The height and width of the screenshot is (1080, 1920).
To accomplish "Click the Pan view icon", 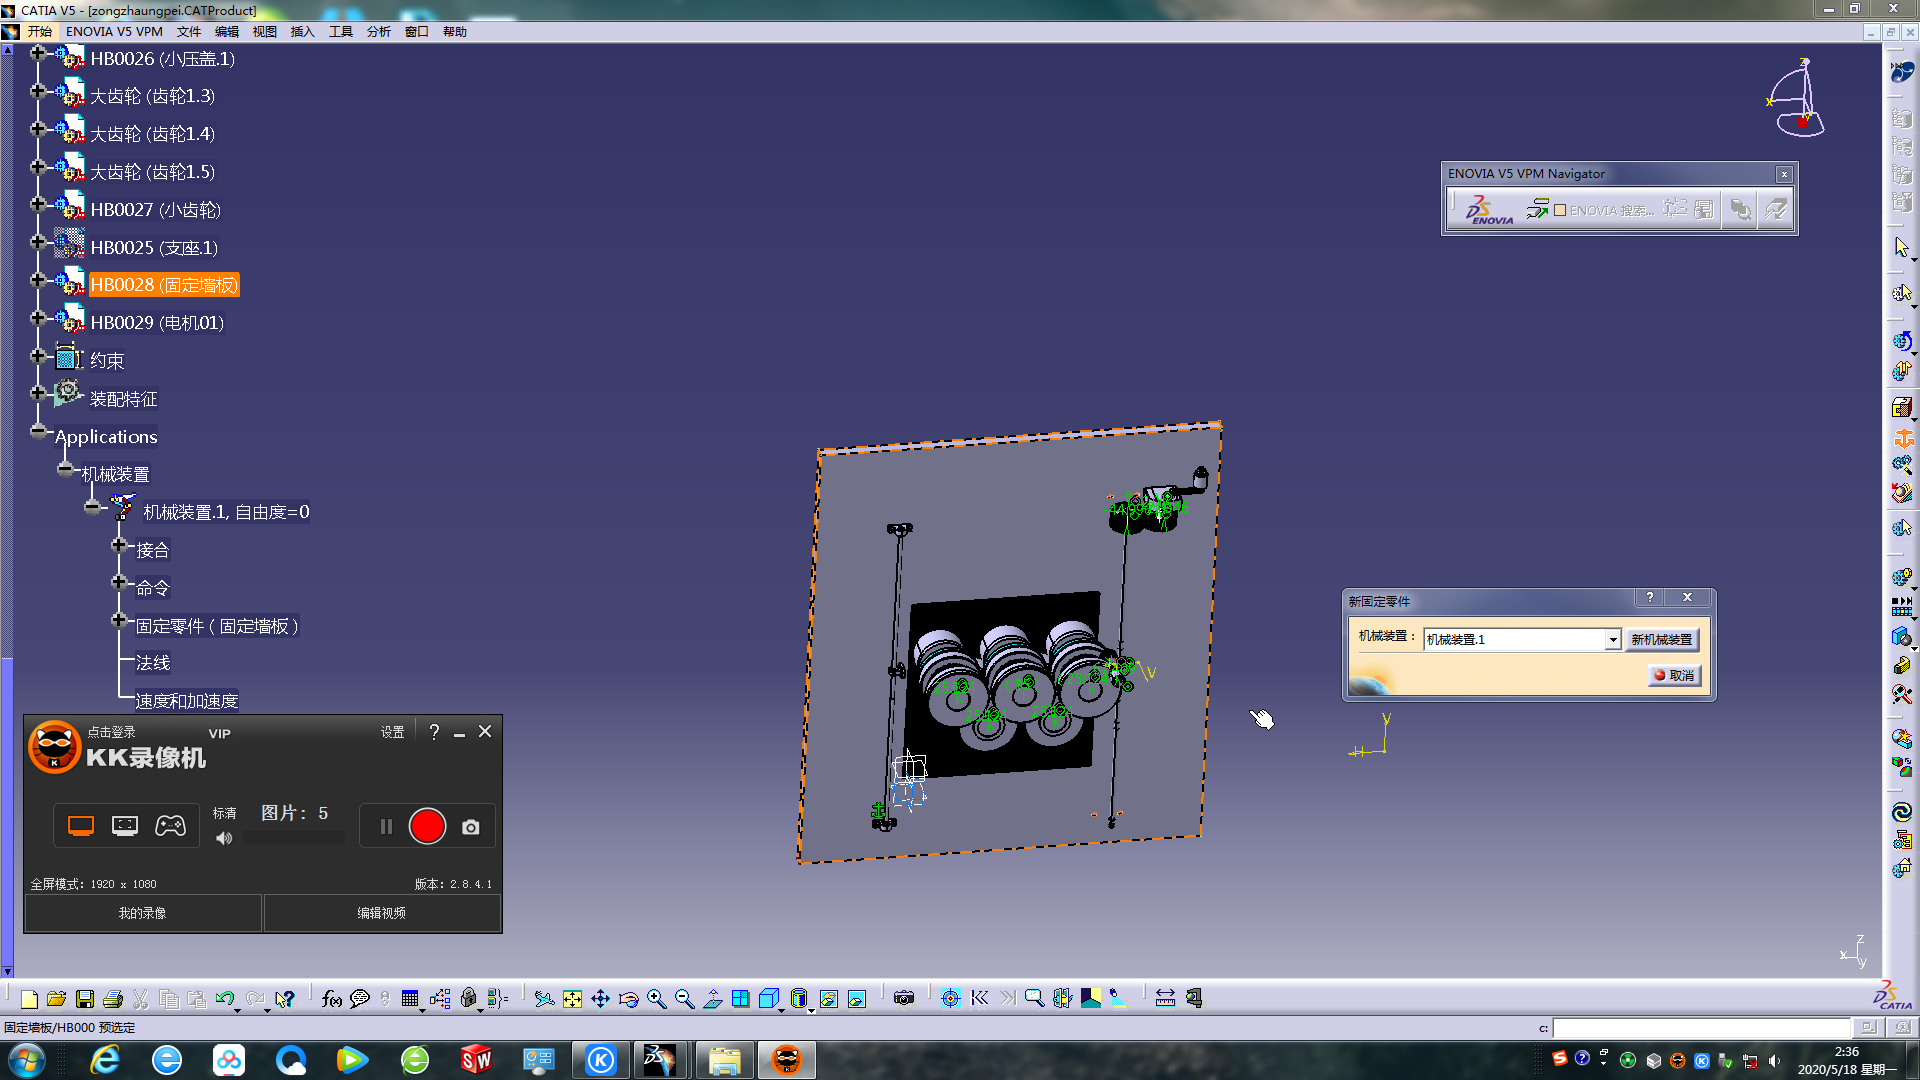I will (600, 999).
